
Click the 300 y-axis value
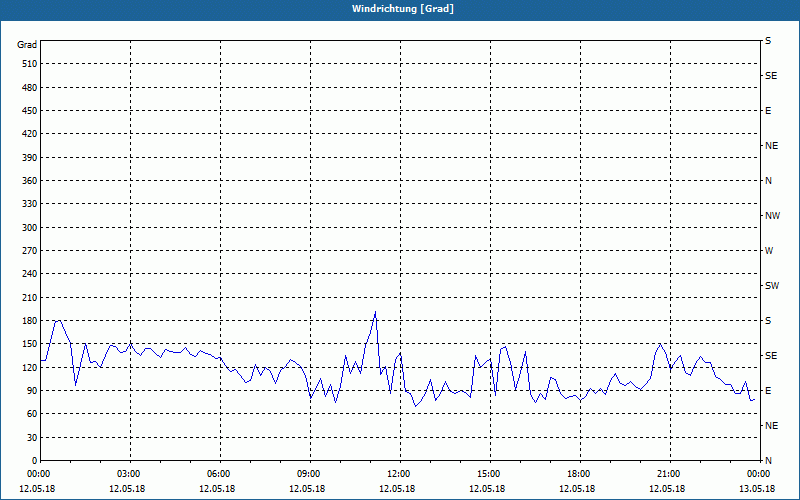pyautogui.click(x=30, y=228)
